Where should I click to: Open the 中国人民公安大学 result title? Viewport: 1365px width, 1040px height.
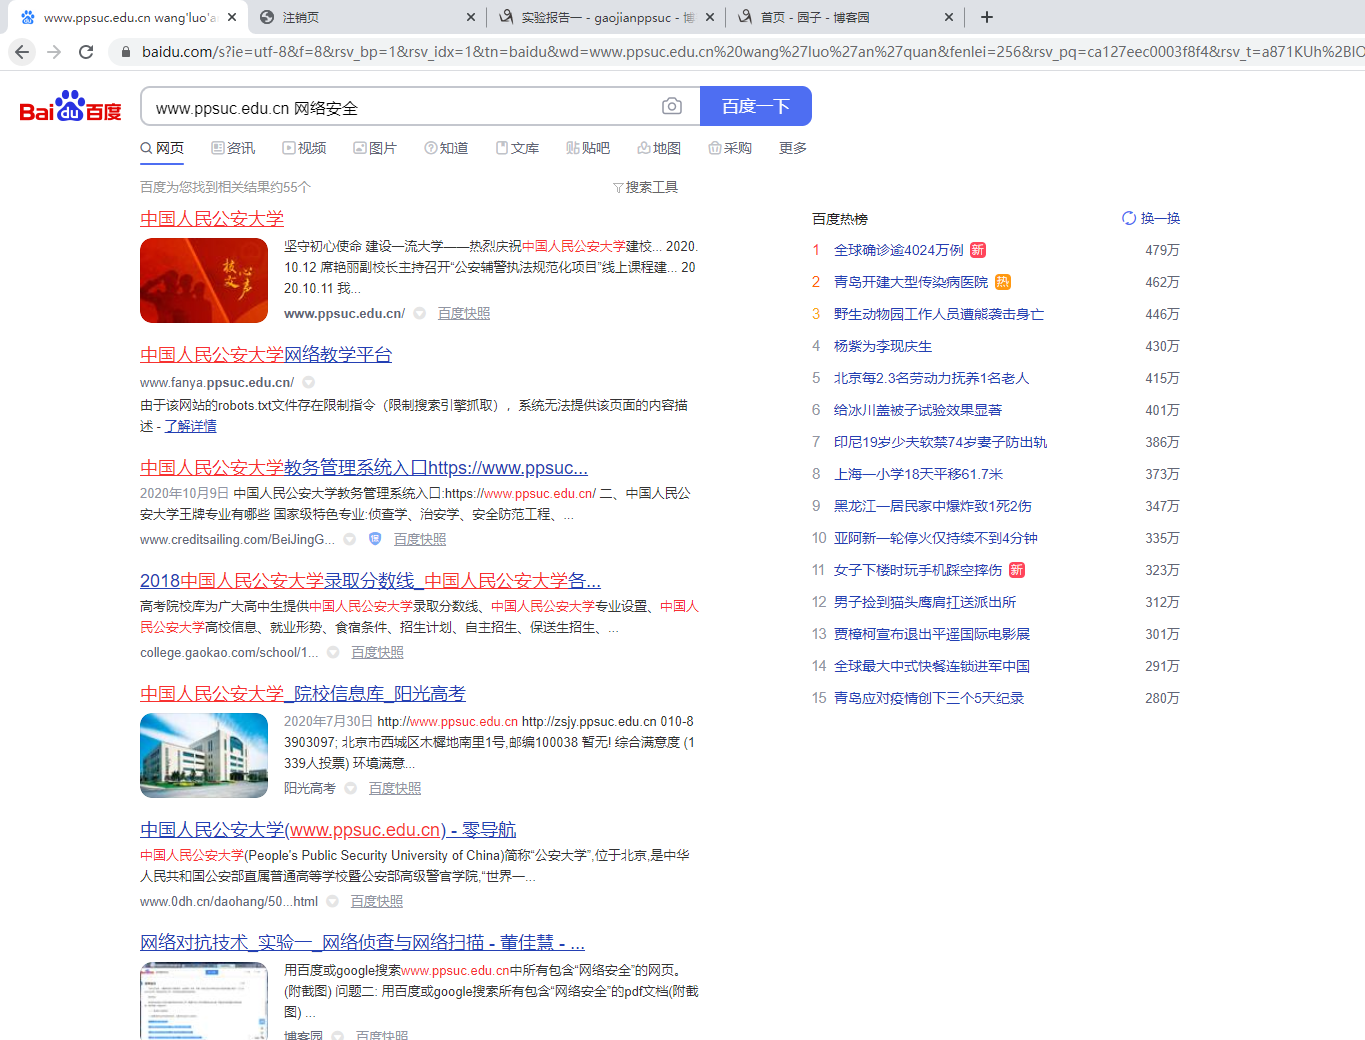click(x=212, y=219)
